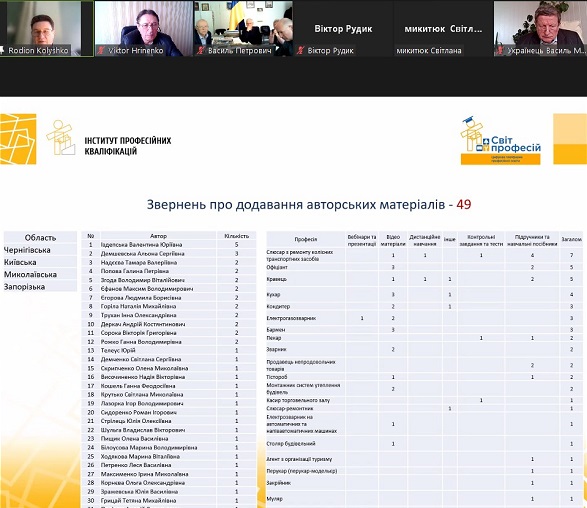Click the 'Область' table header
The image size is (587, 508).
40,237
